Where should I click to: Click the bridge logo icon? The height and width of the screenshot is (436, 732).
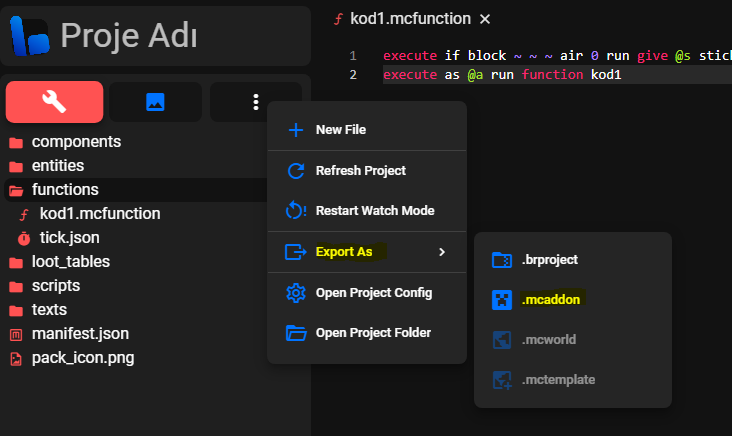[x=30, y=35]
